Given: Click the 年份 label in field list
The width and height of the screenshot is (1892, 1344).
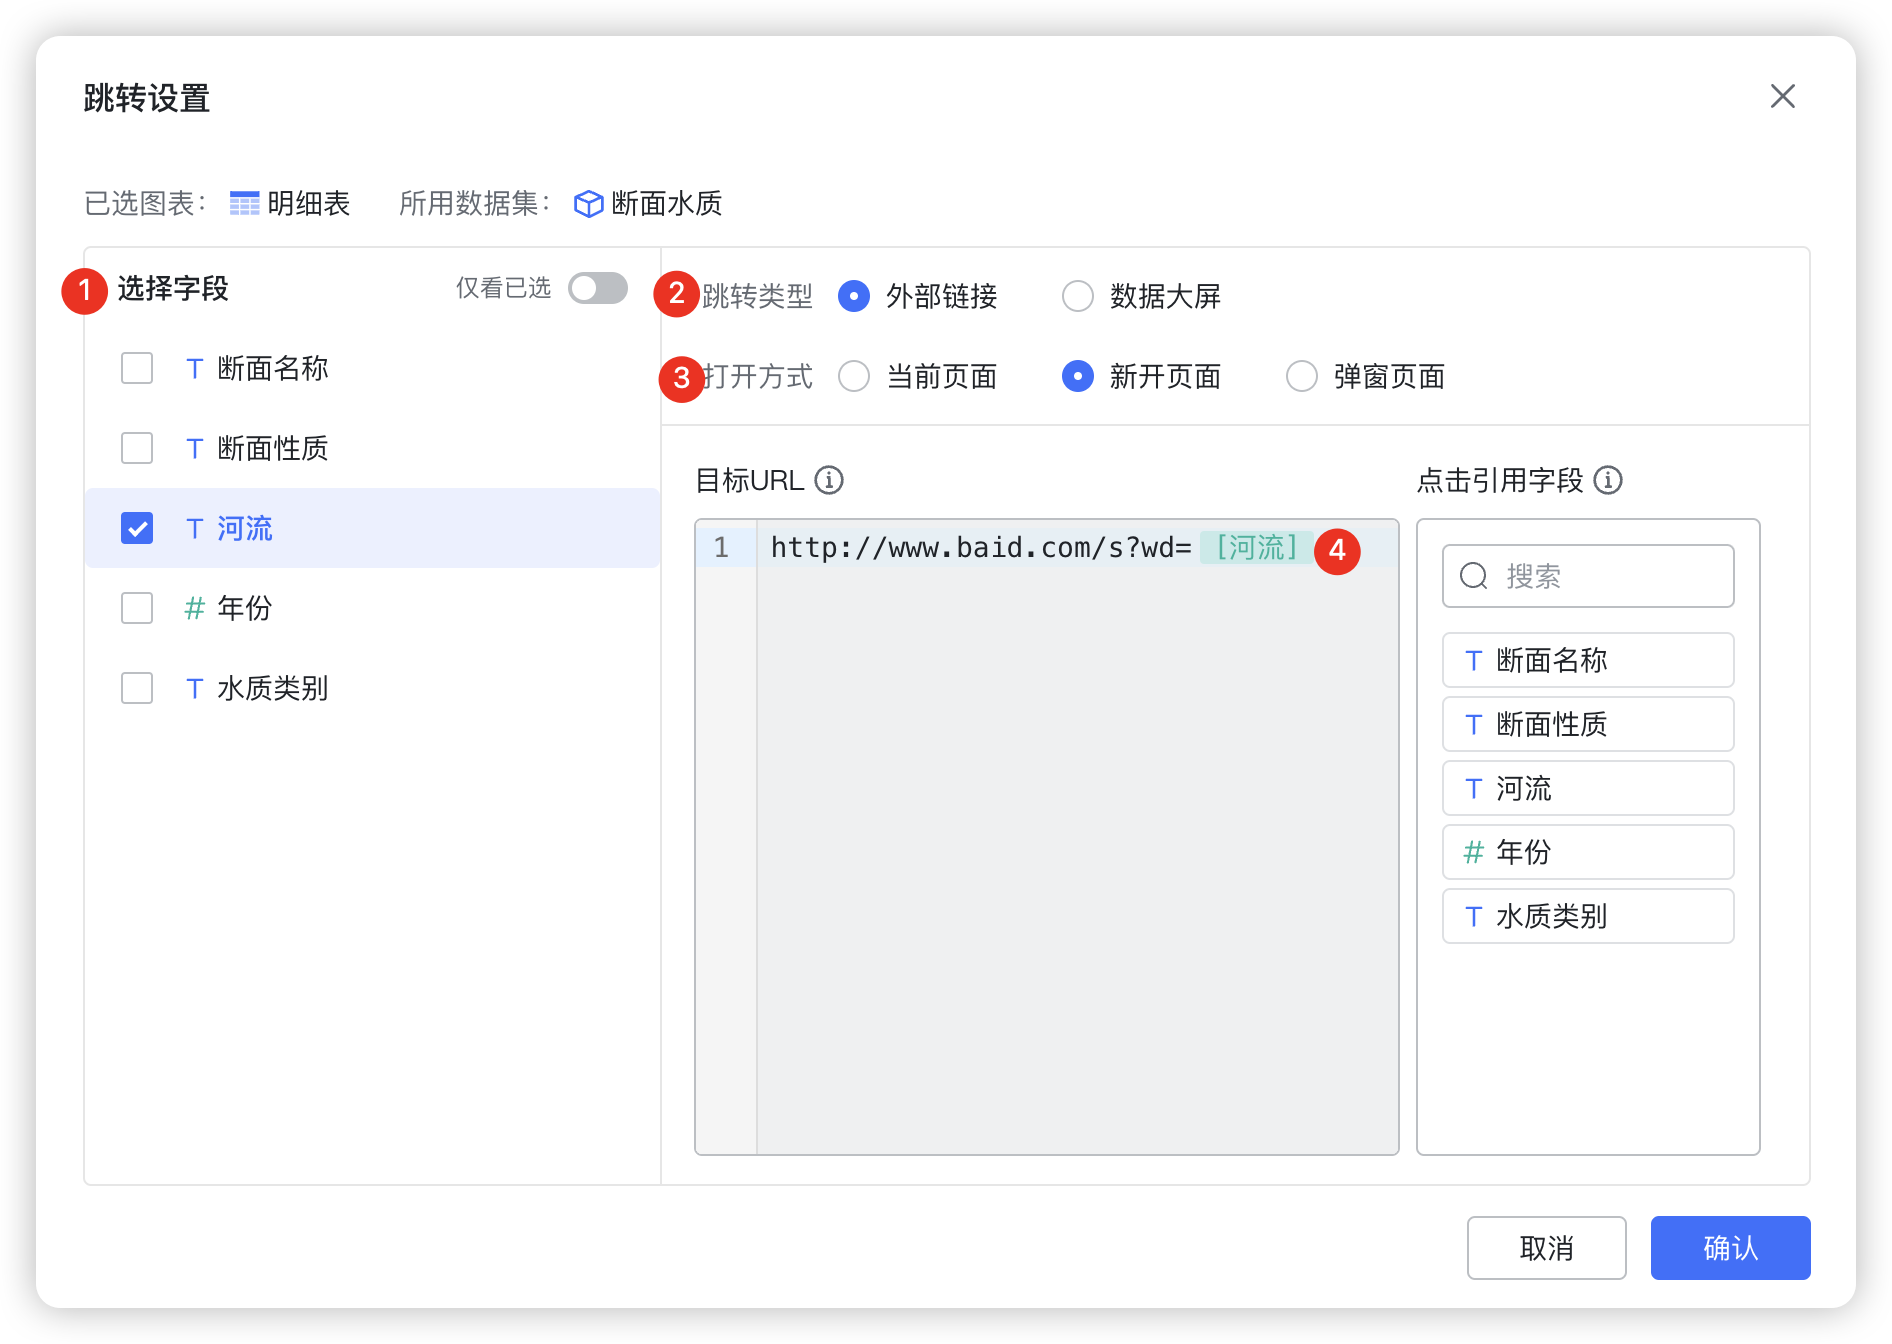Looking at the screenshot, I should pos(245,608).
